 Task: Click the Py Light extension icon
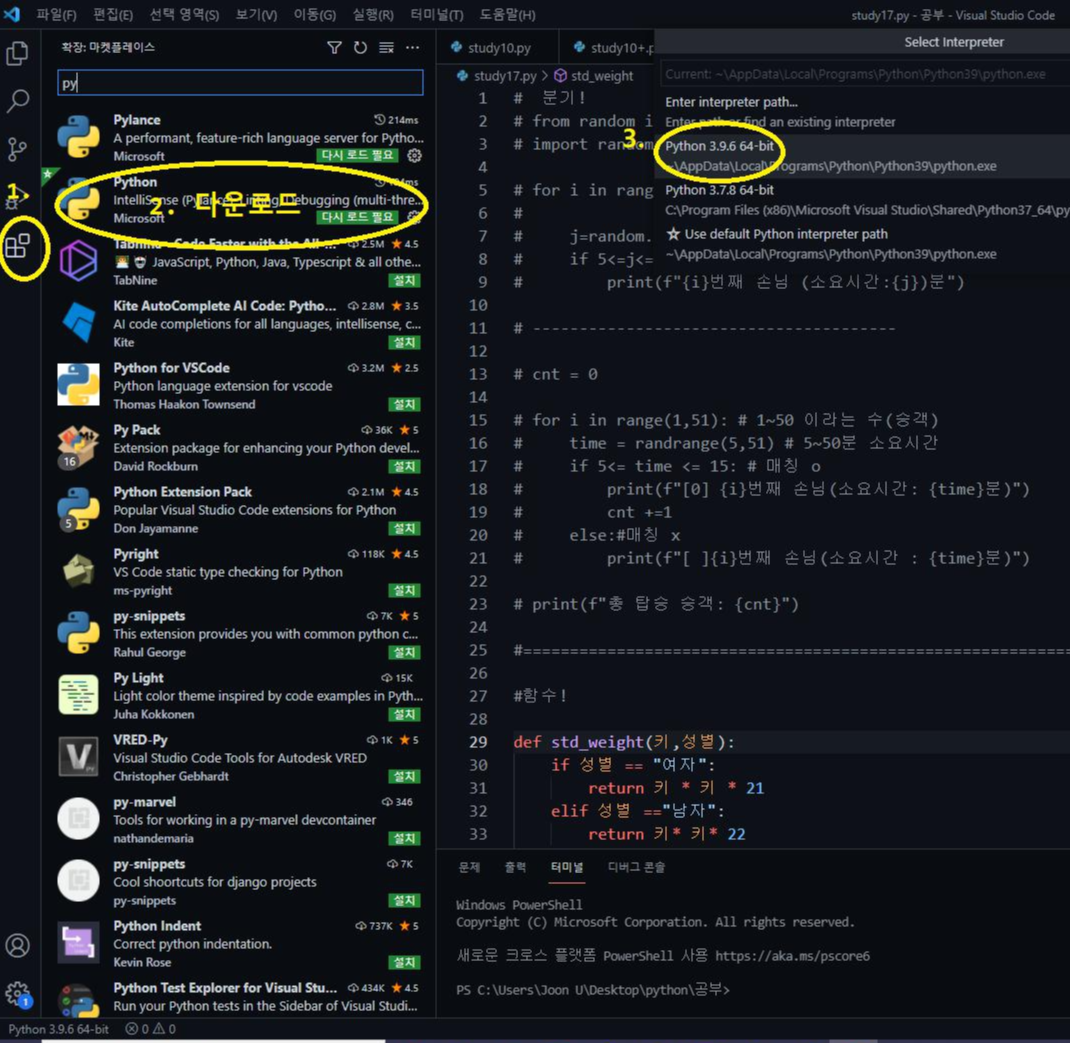click(x=78, y=694)
